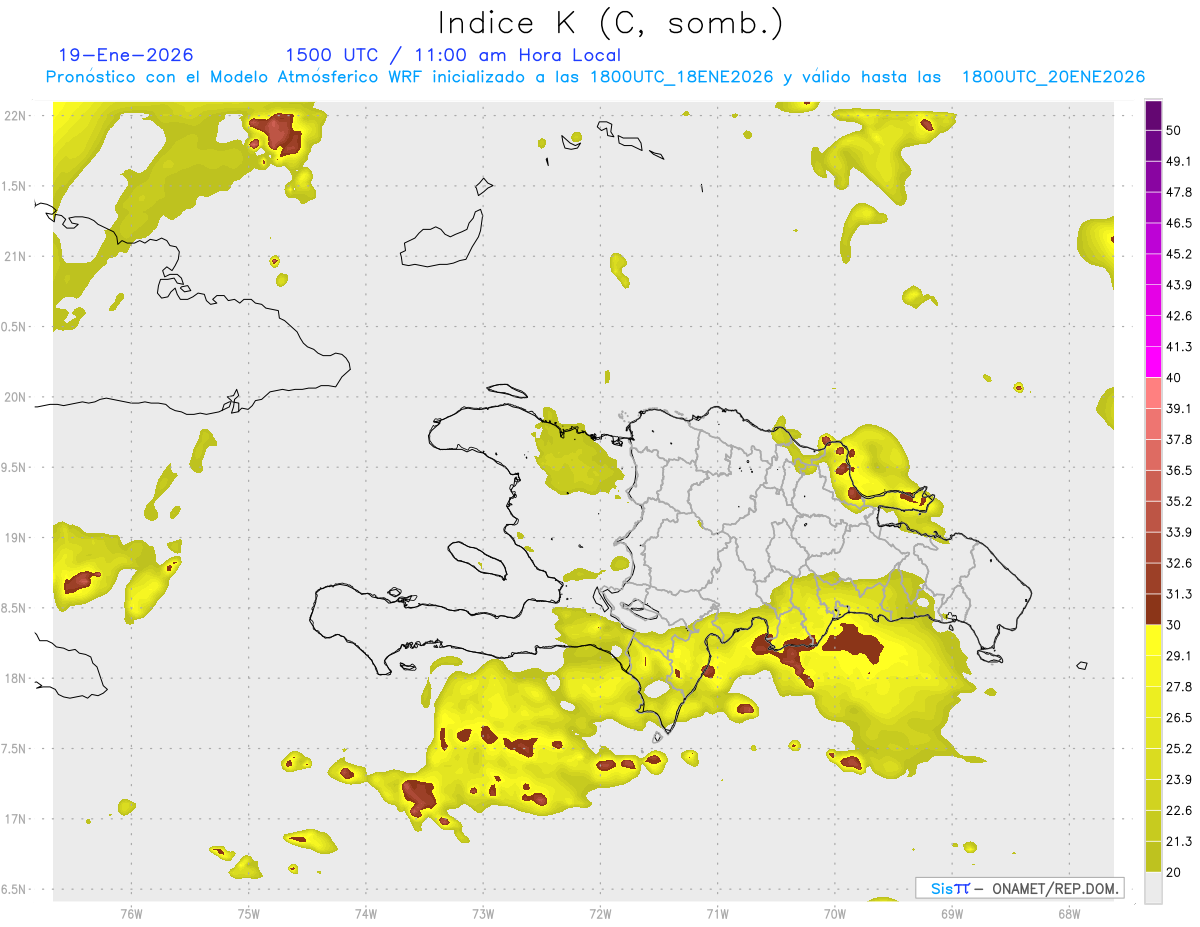Click the '69W' longitude label
The height and width of the screenshot is (927, 1200).
pyautogui.click(x=952, y=914)
